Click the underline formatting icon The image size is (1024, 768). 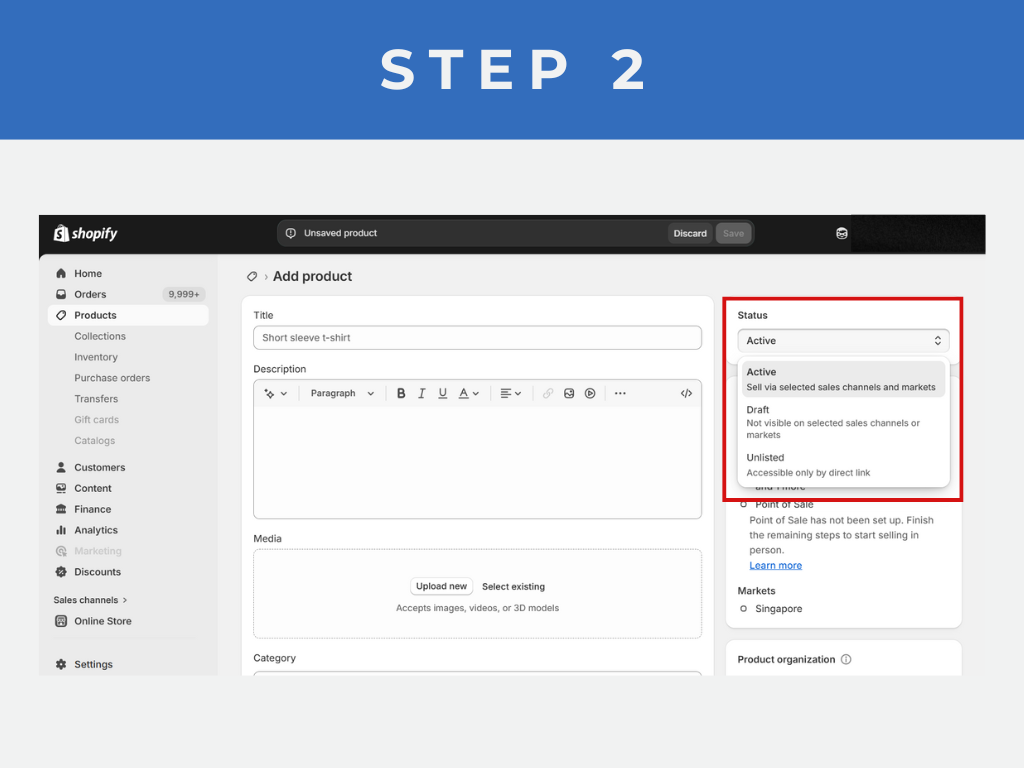pyautogui.click(x=443, y=394)
